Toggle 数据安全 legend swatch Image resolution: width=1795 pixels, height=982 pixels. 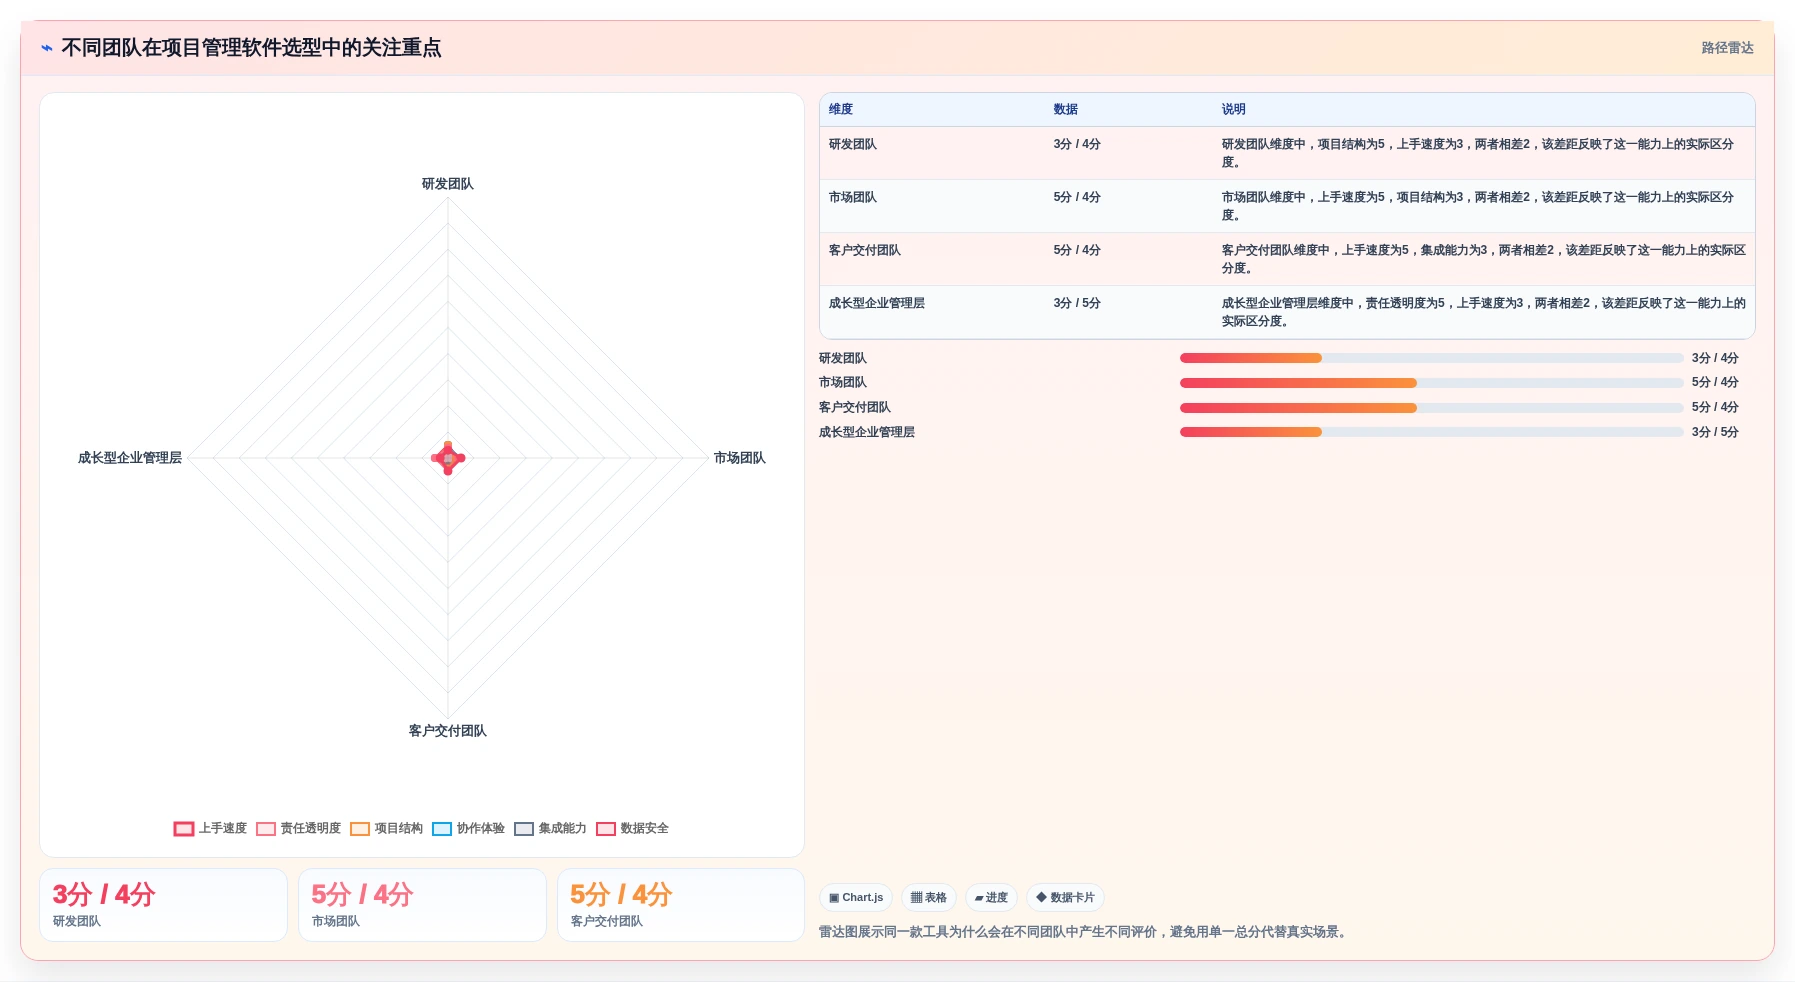(605, 829)
